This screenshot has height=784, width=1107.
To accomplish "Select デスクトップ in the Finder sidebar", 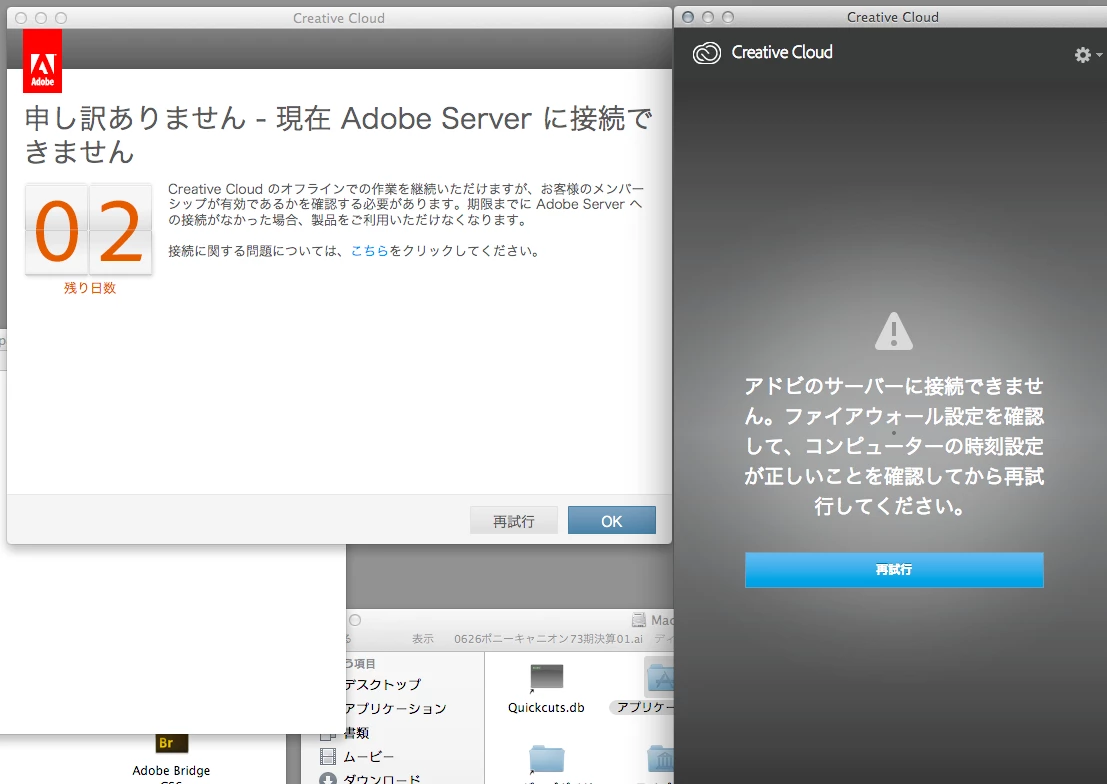I will [x=383, y=684].
